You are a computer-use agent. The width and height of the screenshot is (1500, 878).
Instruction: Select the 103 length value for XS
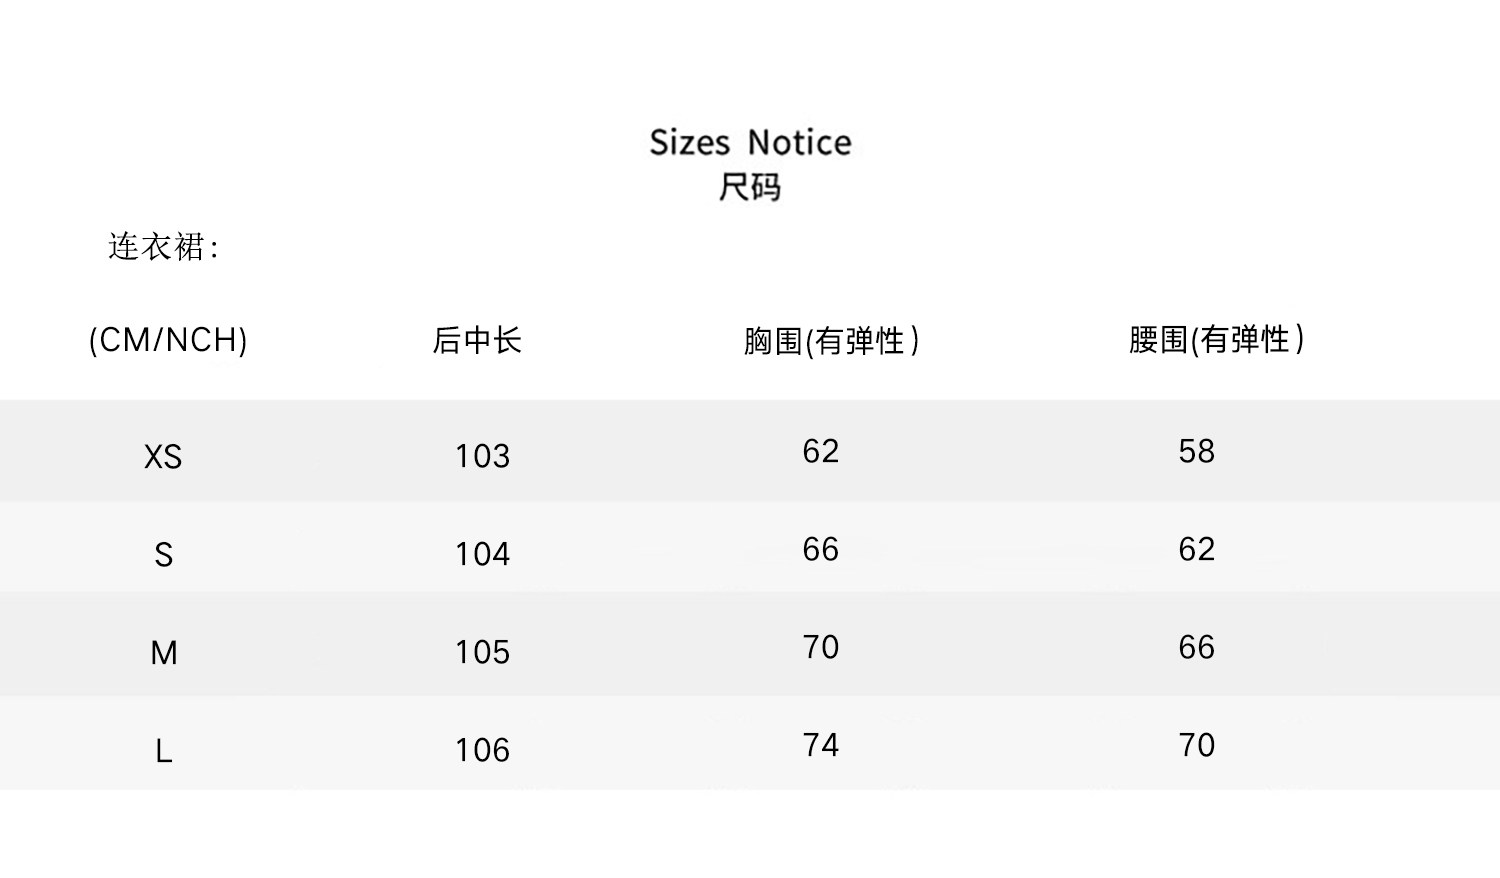point(482,457)
